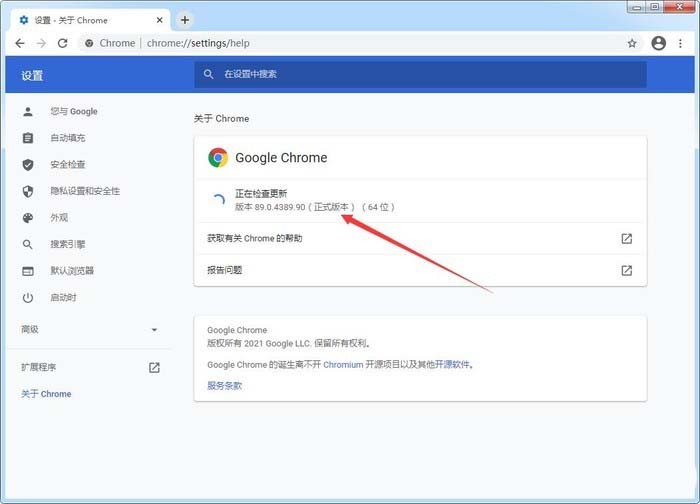Open the 服务条款 link
Viewport: 700px width, 504px height.
(x=224, y=385)
